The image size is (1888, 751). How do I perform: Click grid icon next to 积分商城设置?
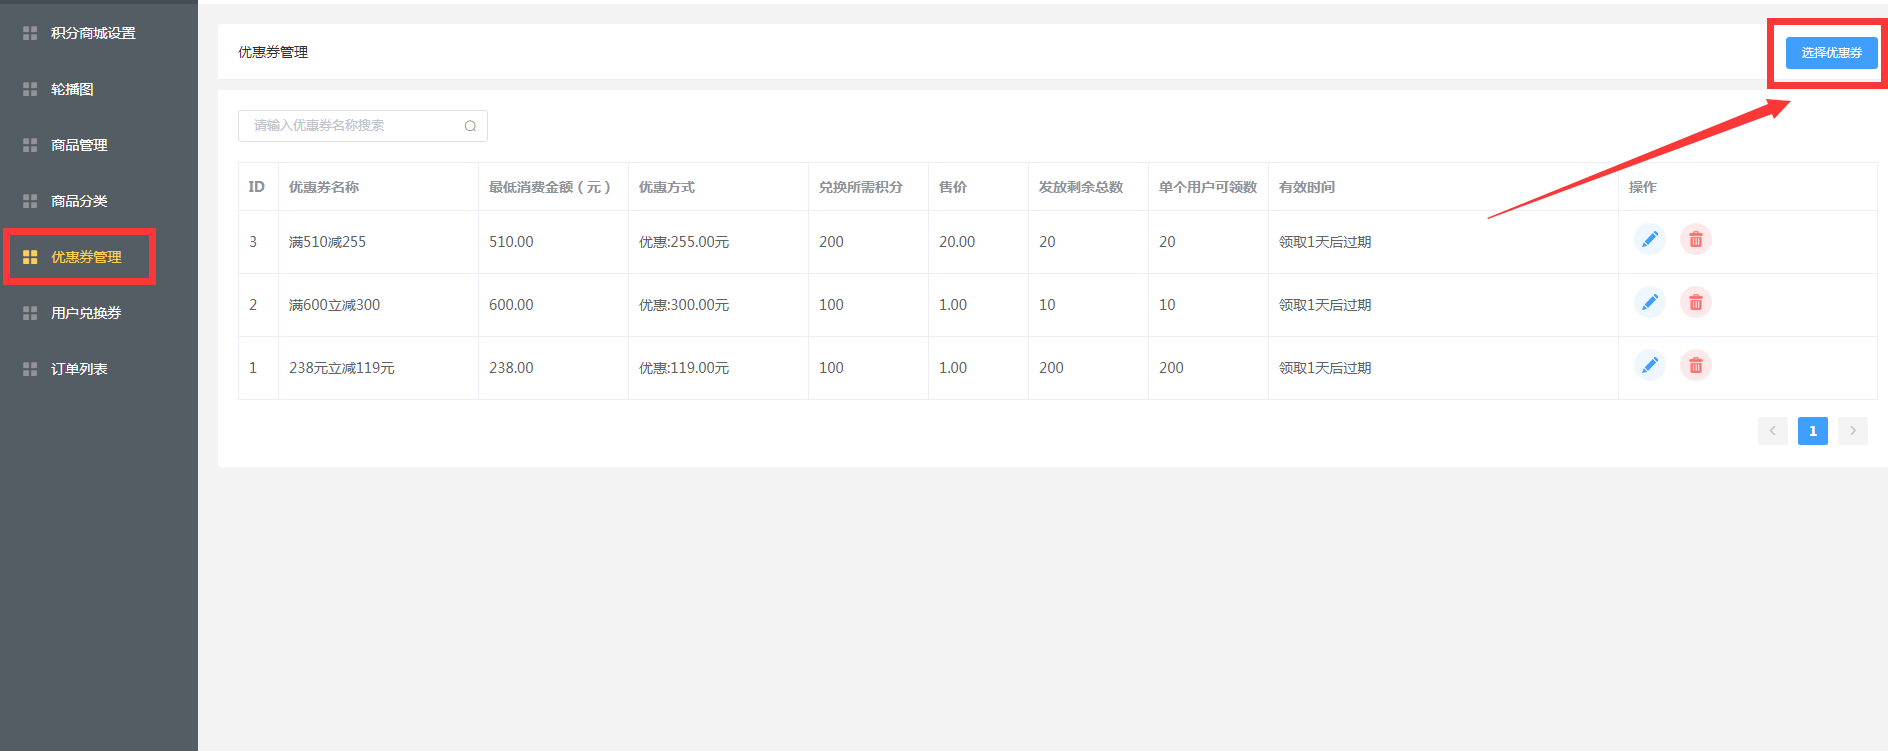[x=30, y=33]
